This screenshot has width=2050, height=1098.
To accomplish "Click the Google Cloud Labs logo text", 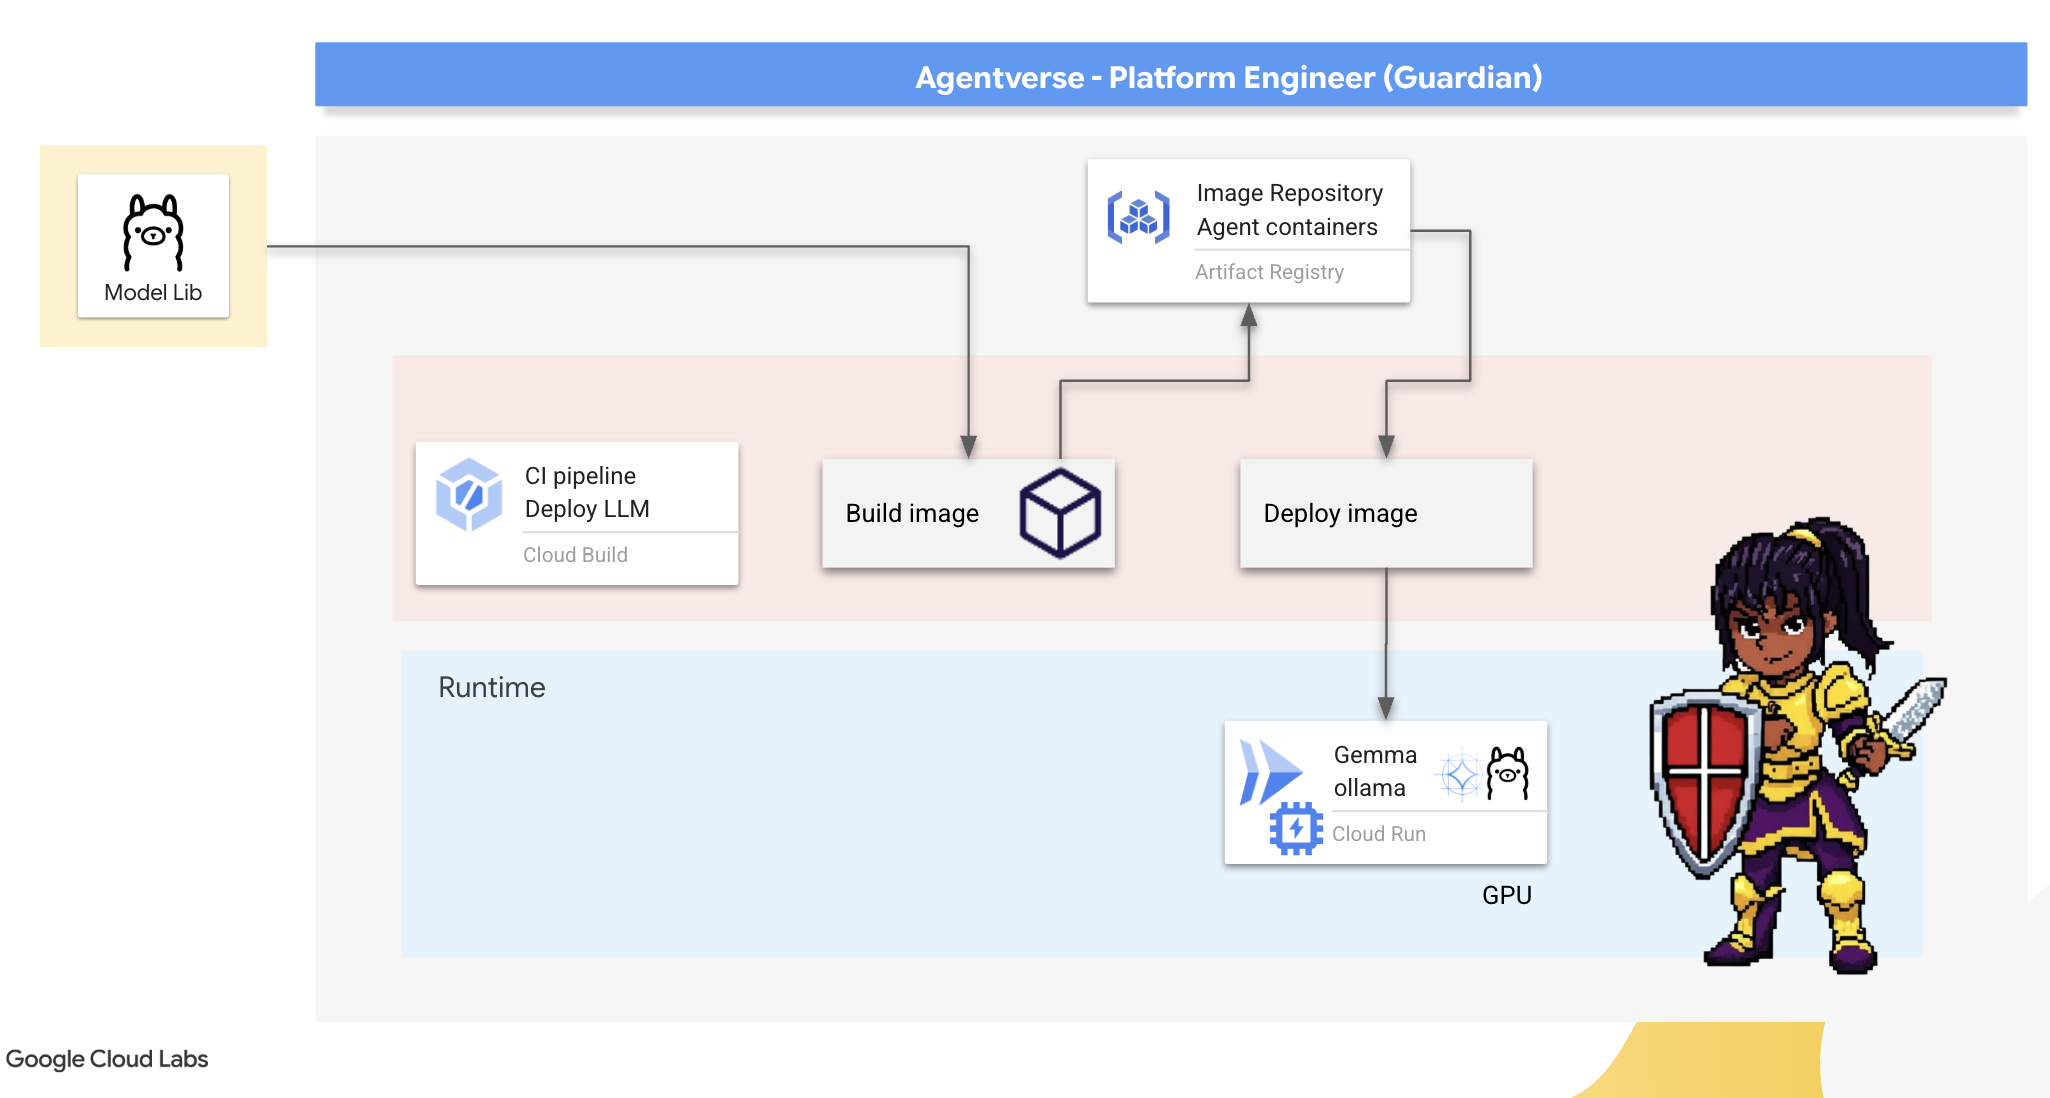I will (x=107, y=1059).
